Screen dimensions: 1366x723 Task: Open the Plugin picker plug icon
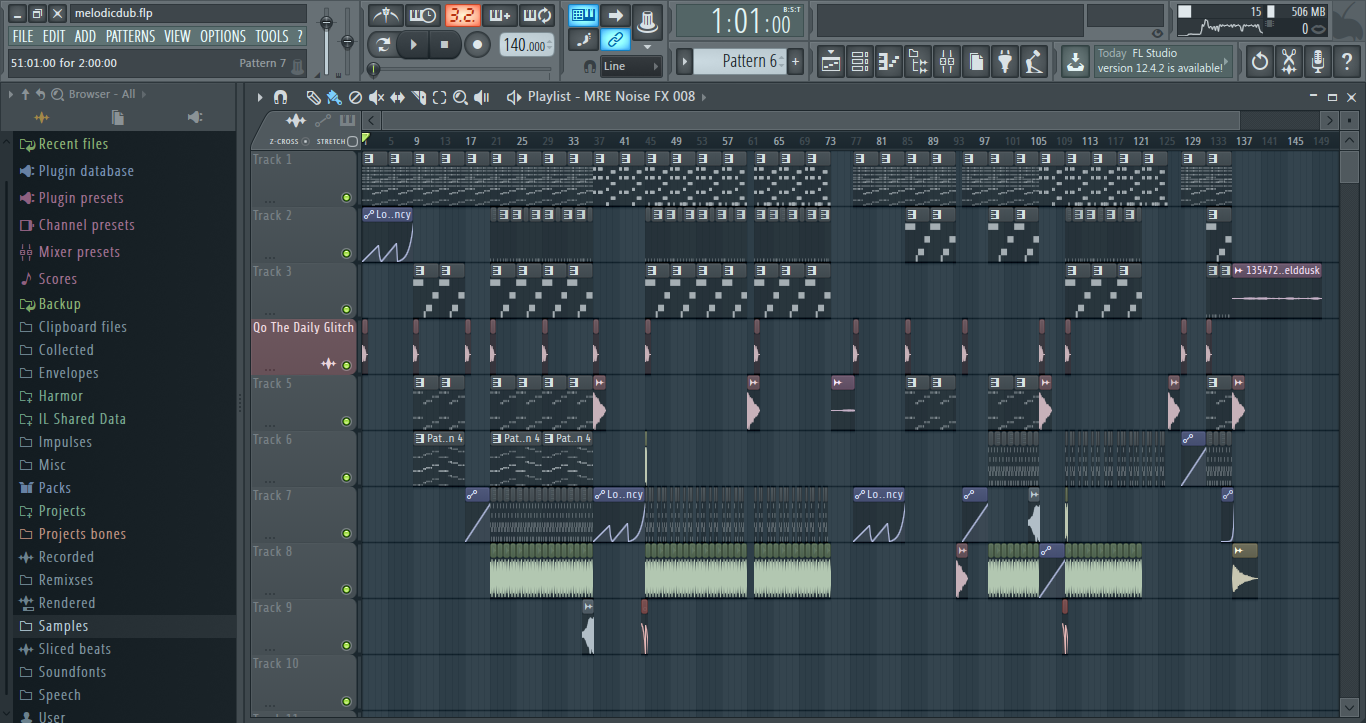(x=1005, y=62)
